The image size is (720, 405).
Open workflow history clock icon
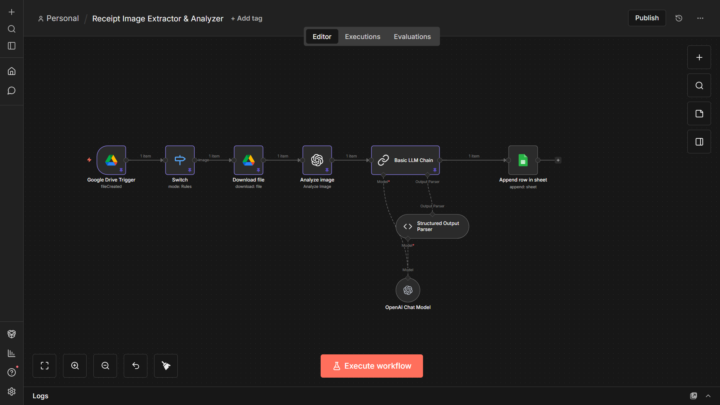(679, 18)
